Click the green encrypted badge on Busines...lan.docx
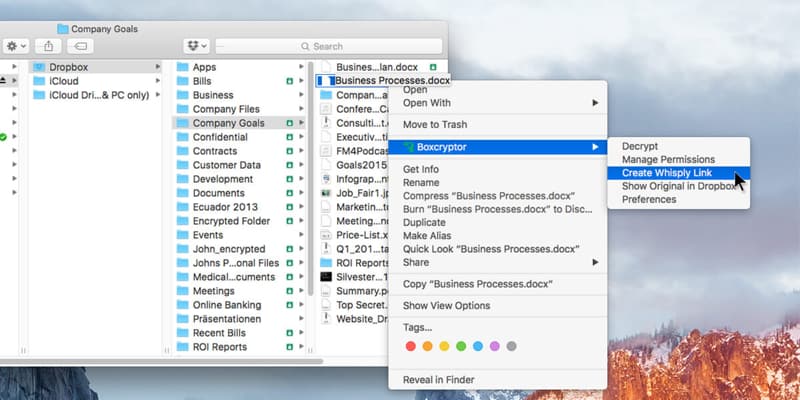The image size is (800, 400). tap(433, 67)
